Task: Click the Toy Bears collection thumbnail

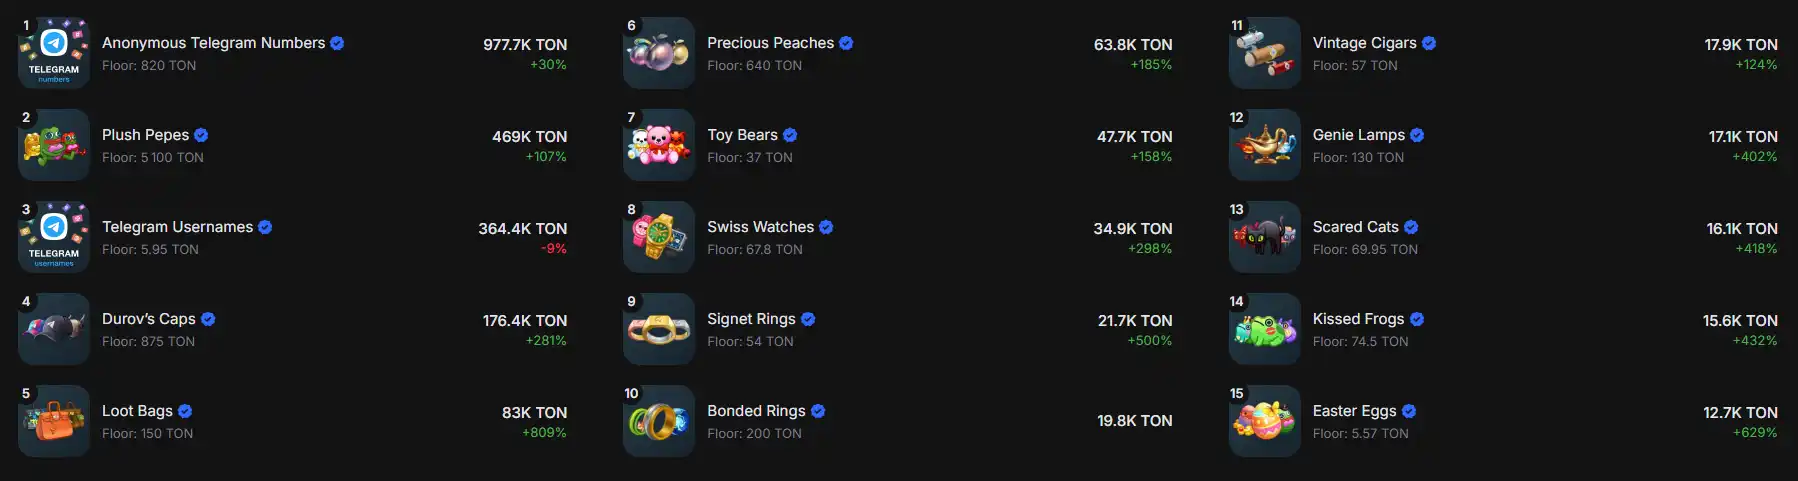Action: 659,145
